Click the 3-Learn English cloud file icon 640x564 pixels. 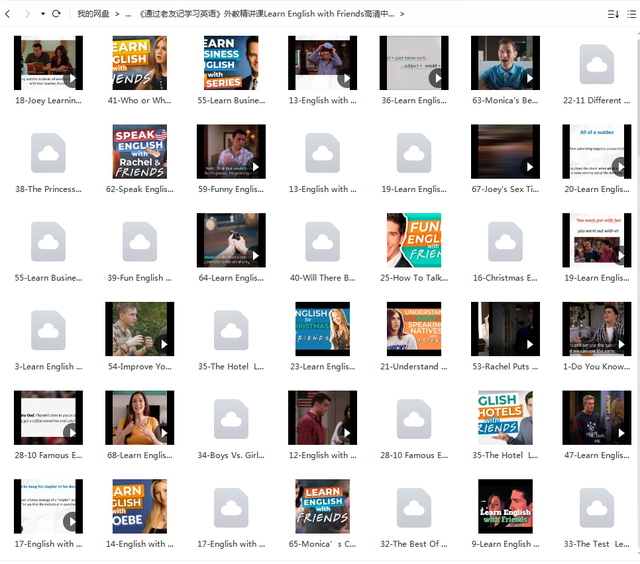coord(48,330)
